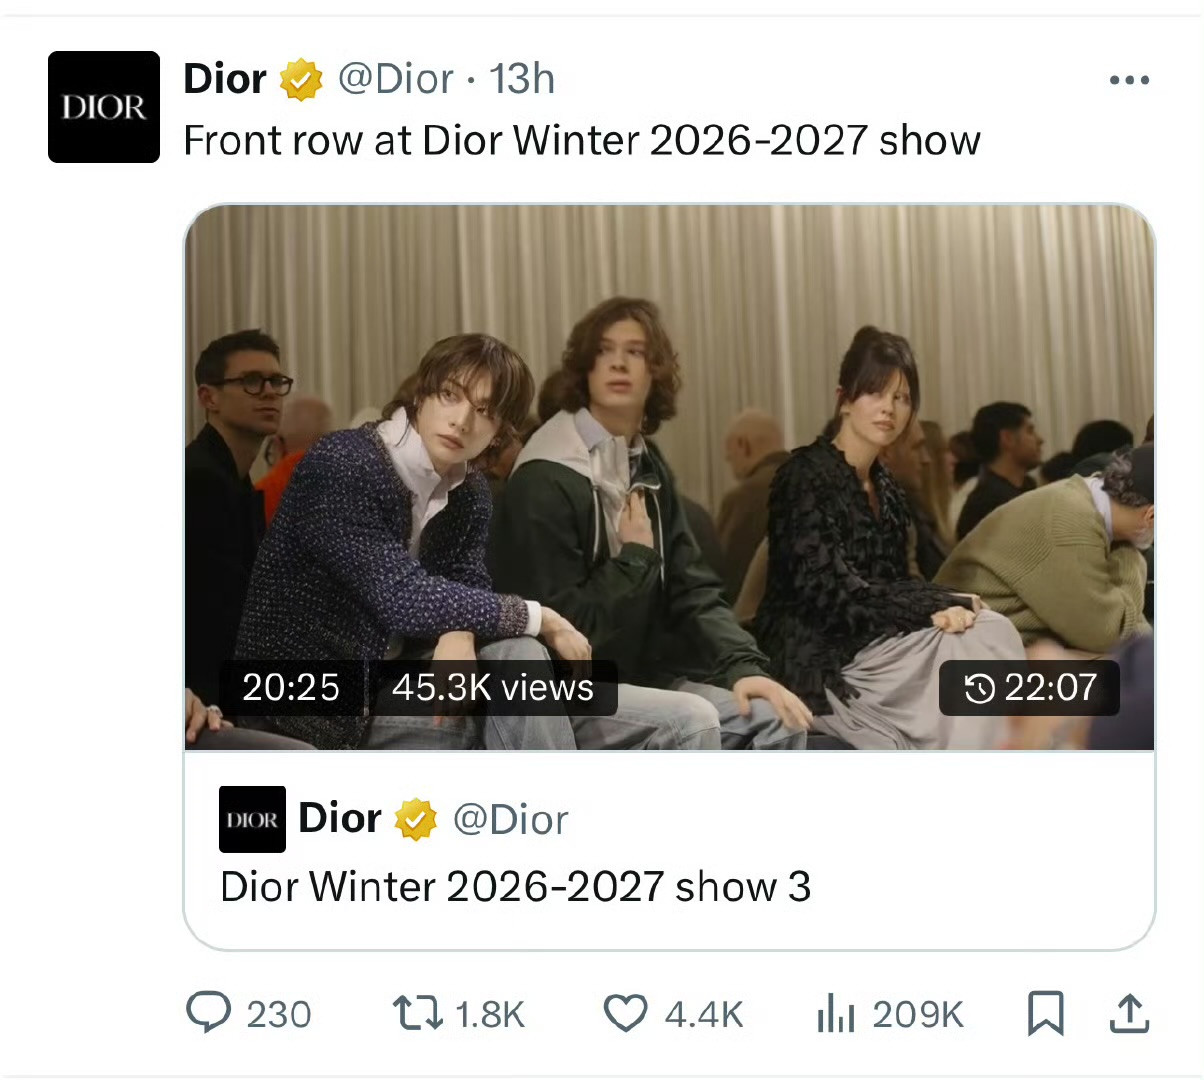Tap the share upload arrow icon
Screen dimensions: 1204x1080
[x=1129, y=1013]
